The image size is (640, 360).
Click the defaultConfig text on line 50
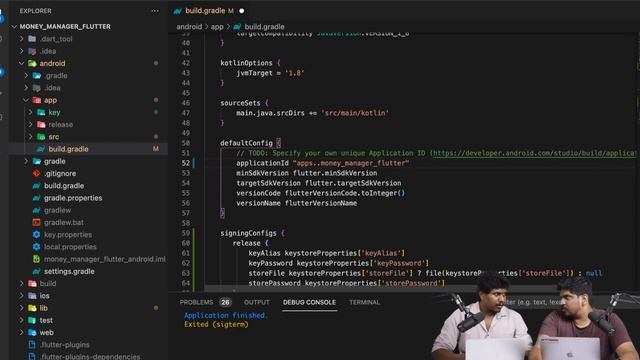[x=246, y=143]
